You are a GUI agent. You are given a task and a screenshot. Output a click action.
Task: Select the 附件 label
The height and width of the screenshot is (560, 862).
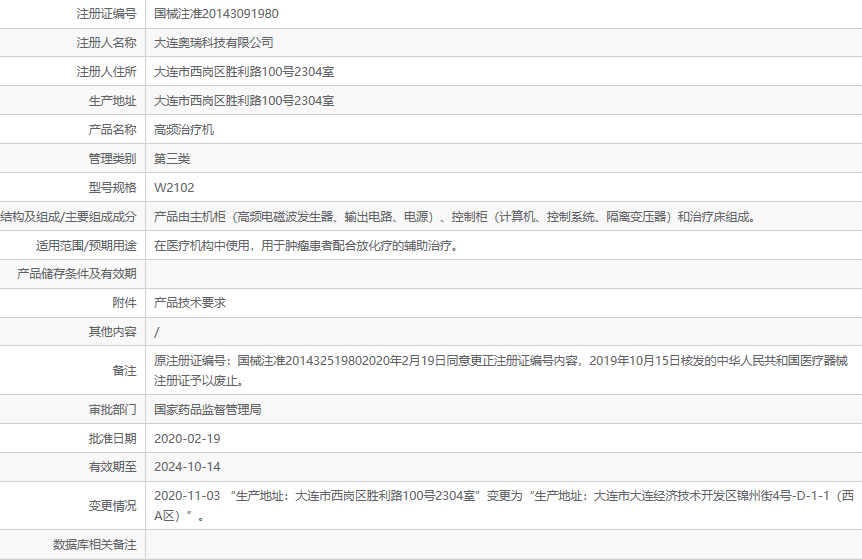[x=124, y=303]
